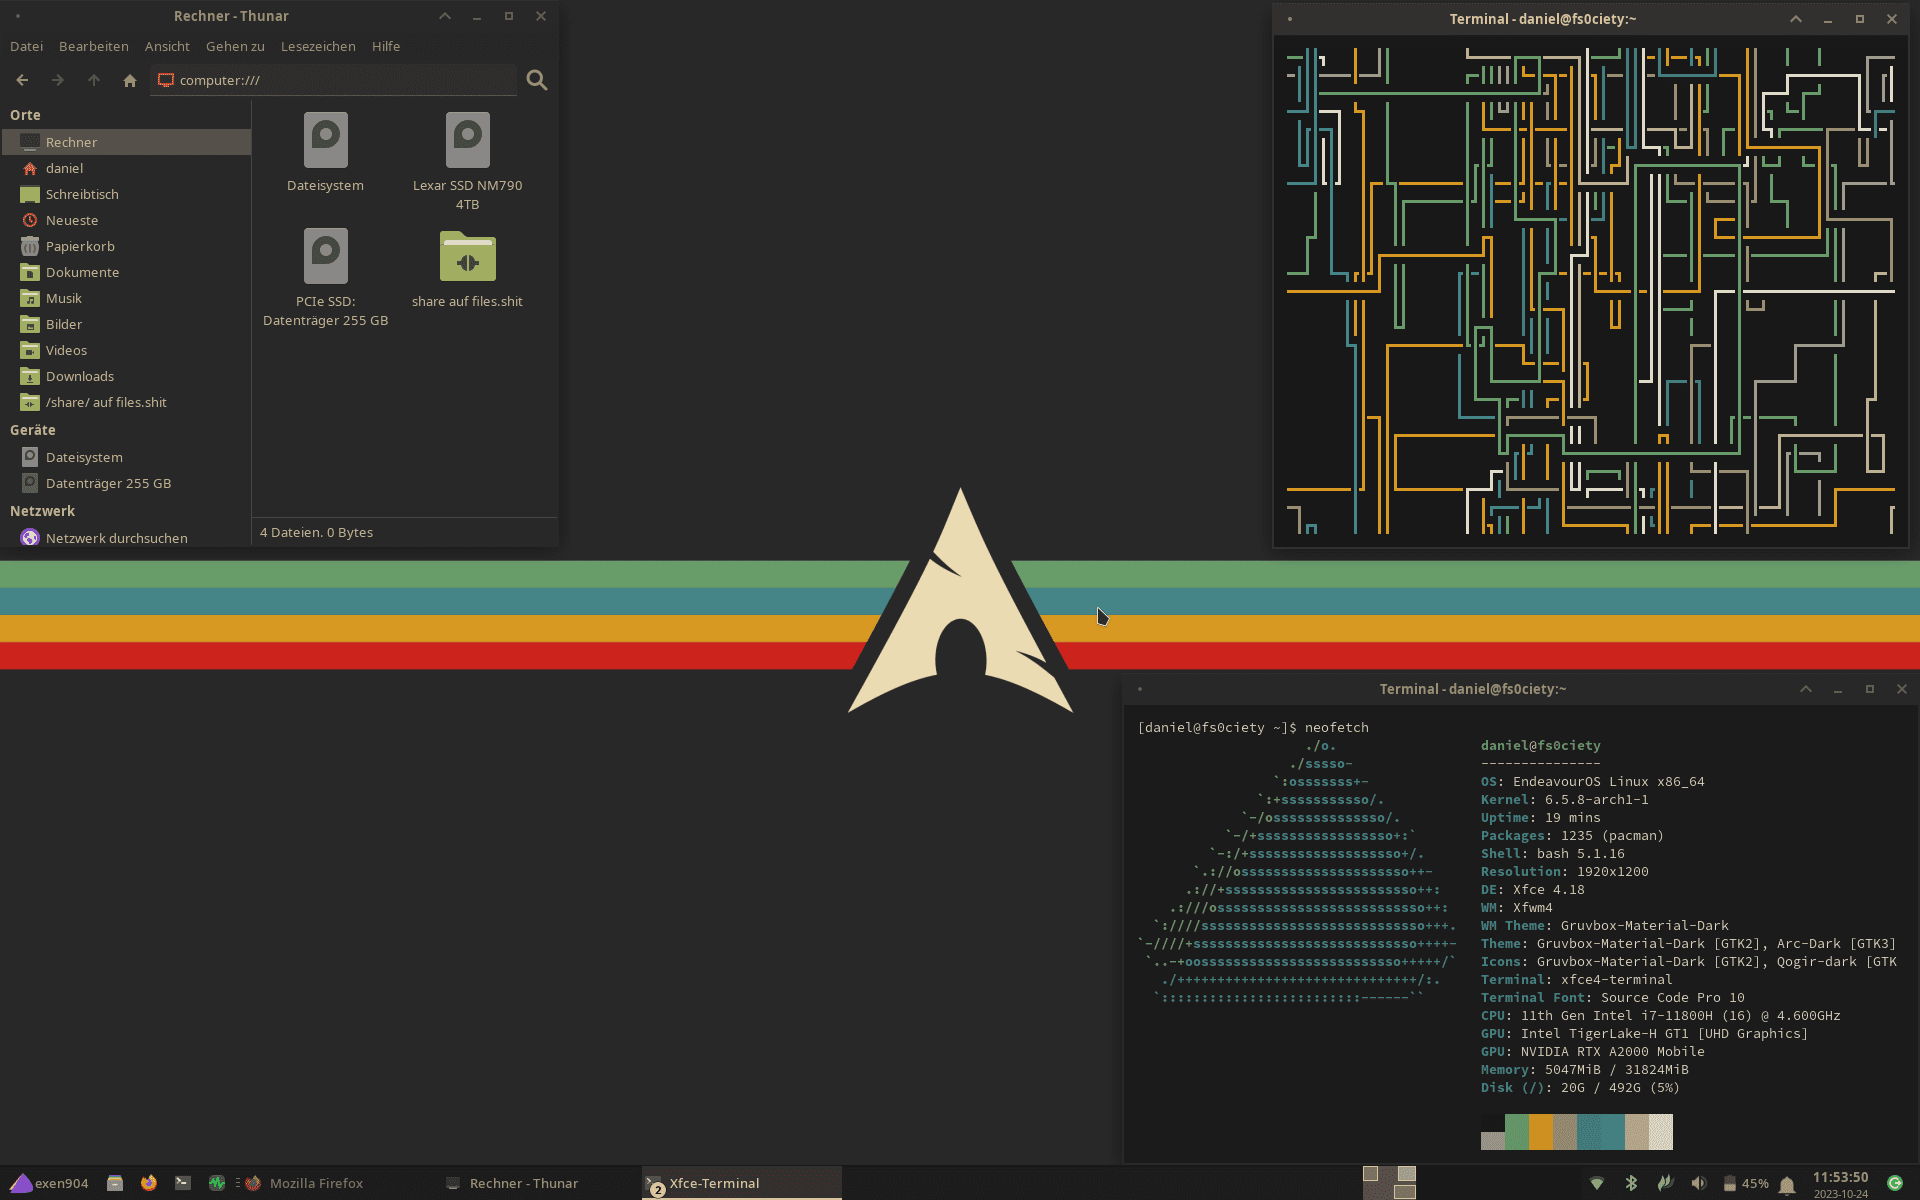Go to parent folder with up arrow

(x=94, y=80)
